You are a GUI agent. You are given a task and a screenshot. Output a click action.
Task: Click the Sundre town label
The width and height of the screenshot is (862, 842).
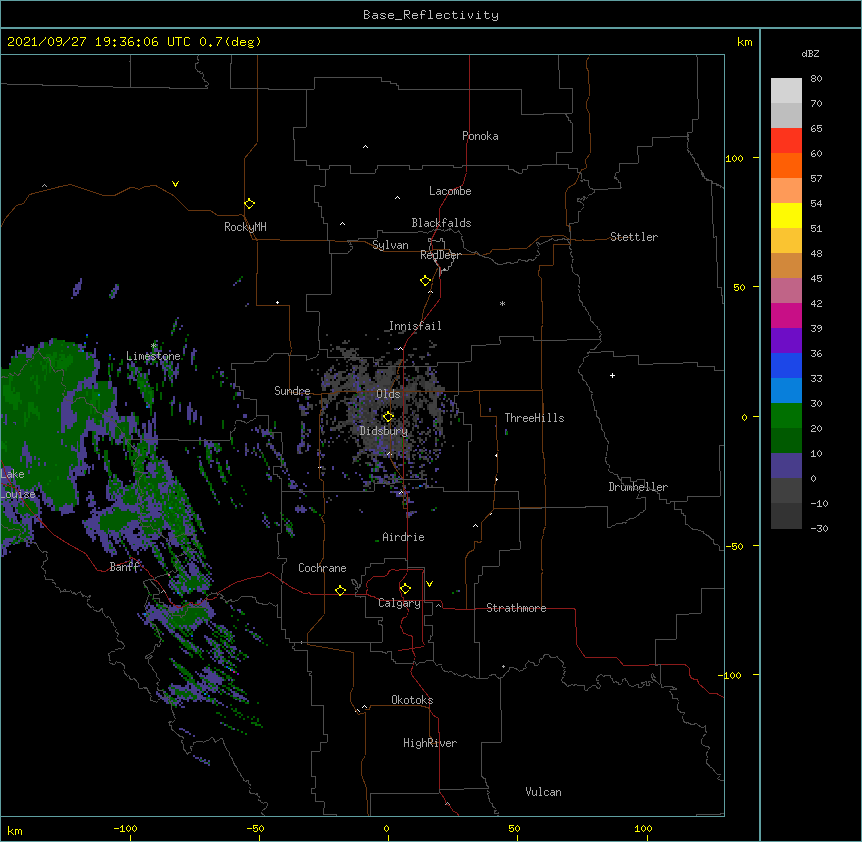pos(292,391)
